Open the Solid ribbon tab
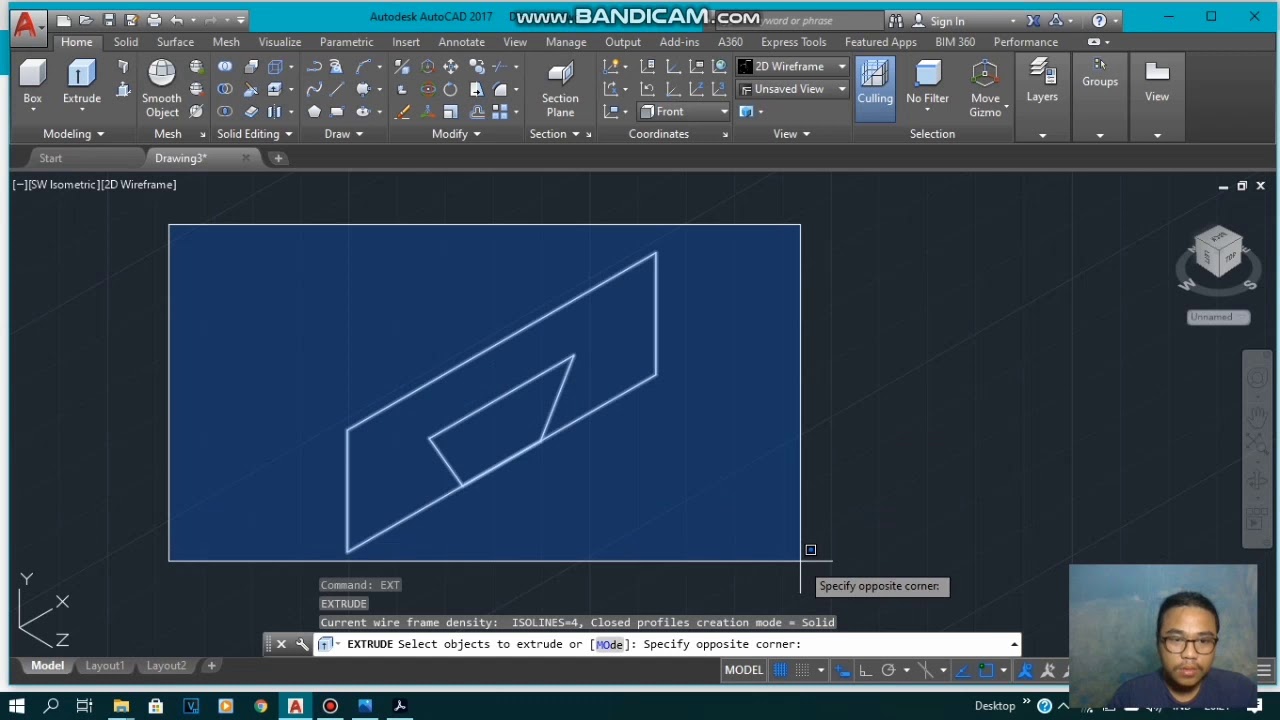This screenshot has width=1280, height=720. (x=126, y=42)
